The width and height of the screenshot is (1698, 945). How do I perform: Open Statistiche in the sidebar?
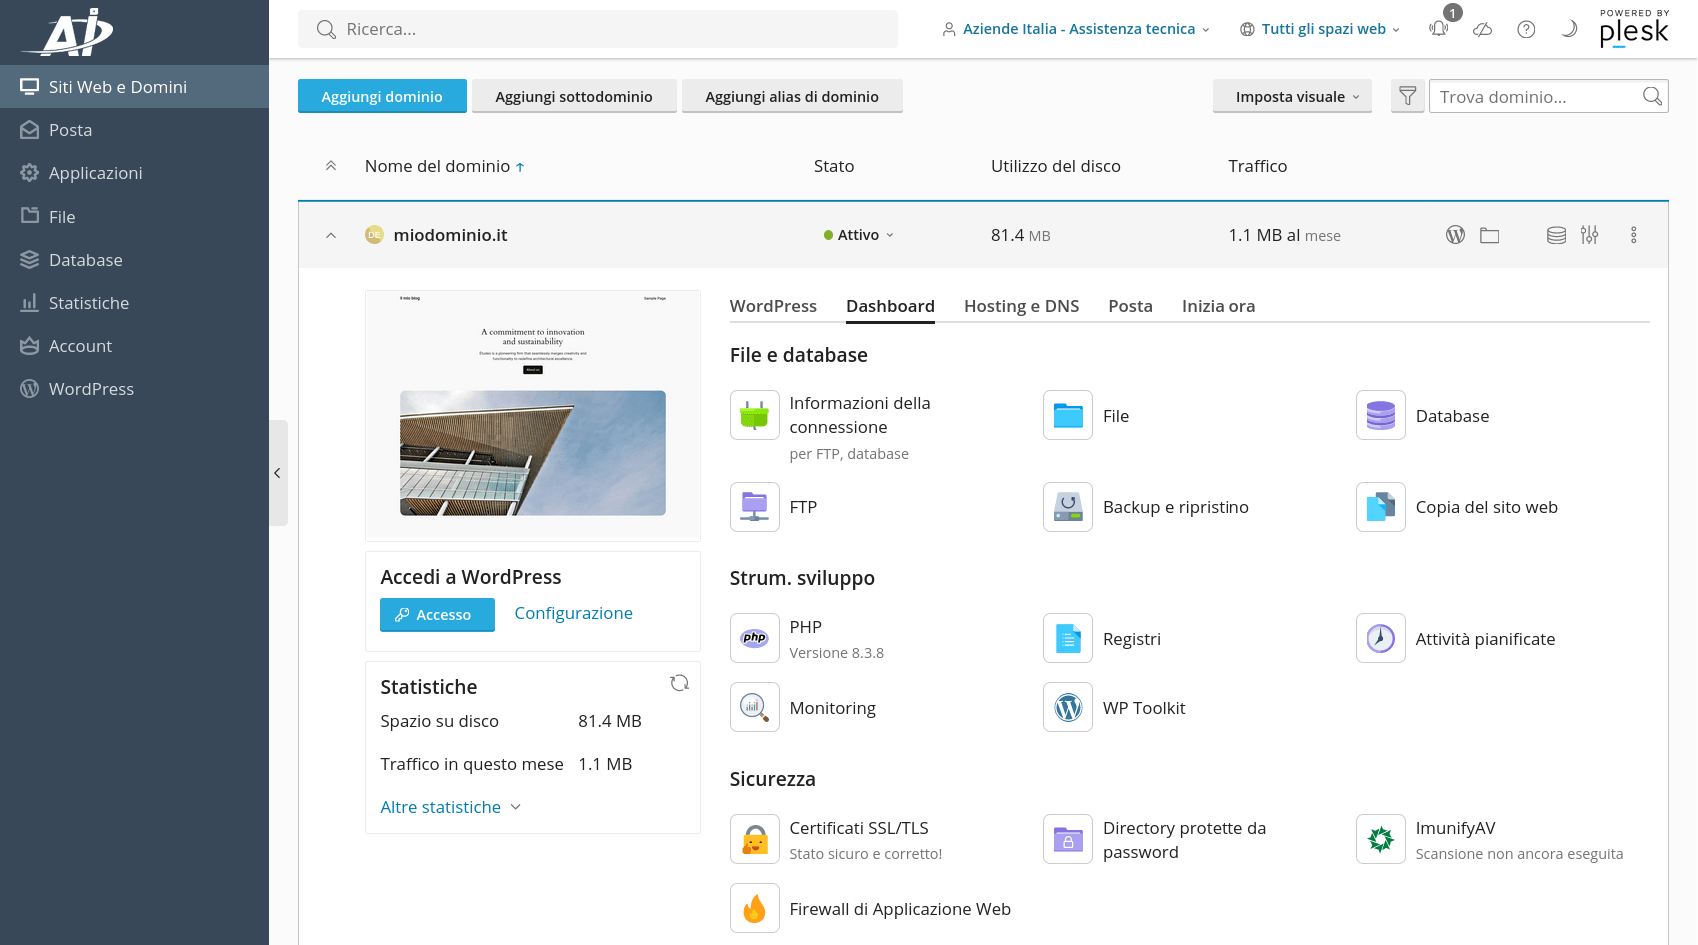[134, 303]
